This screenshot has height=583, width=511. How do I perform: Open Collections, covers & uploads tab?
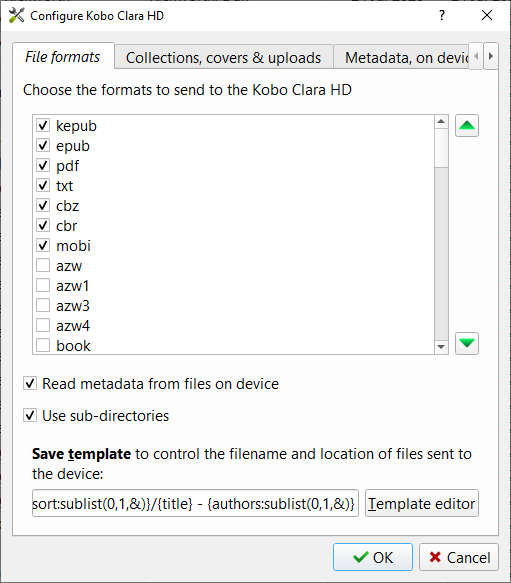224,58
